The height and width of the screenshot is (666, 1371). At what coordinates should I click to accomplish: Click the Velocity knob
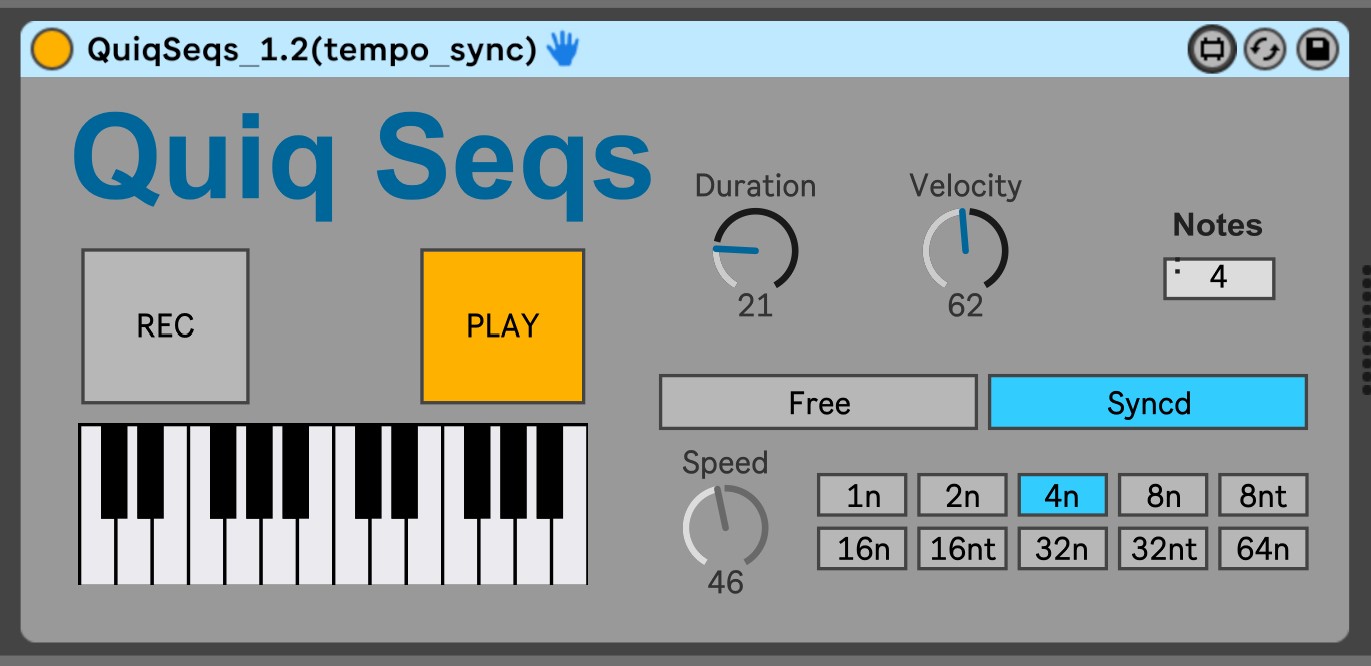coord(965,250)
